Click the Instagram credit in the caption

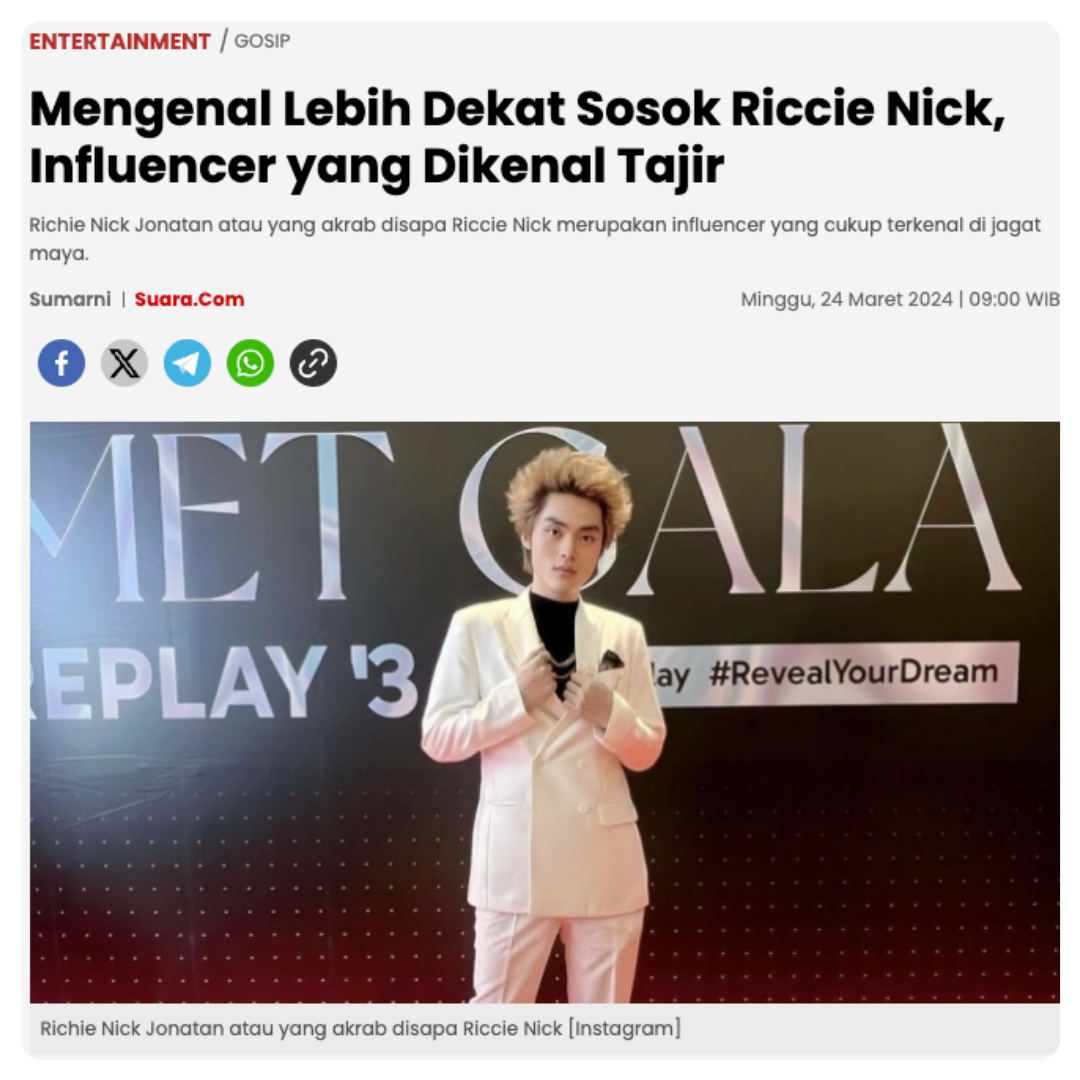pos(624,1028)
